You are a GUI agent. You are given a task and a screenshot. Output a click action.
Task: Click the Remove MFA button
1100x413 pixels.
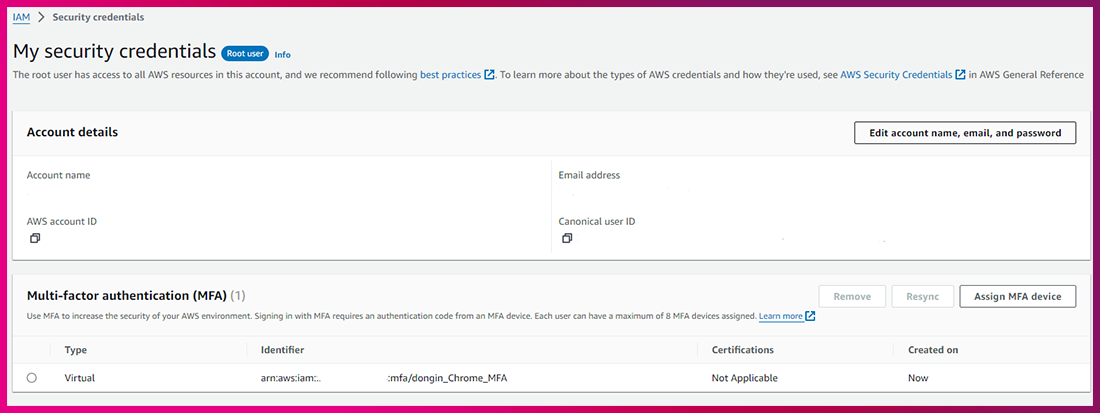click(x=852, y=296)
